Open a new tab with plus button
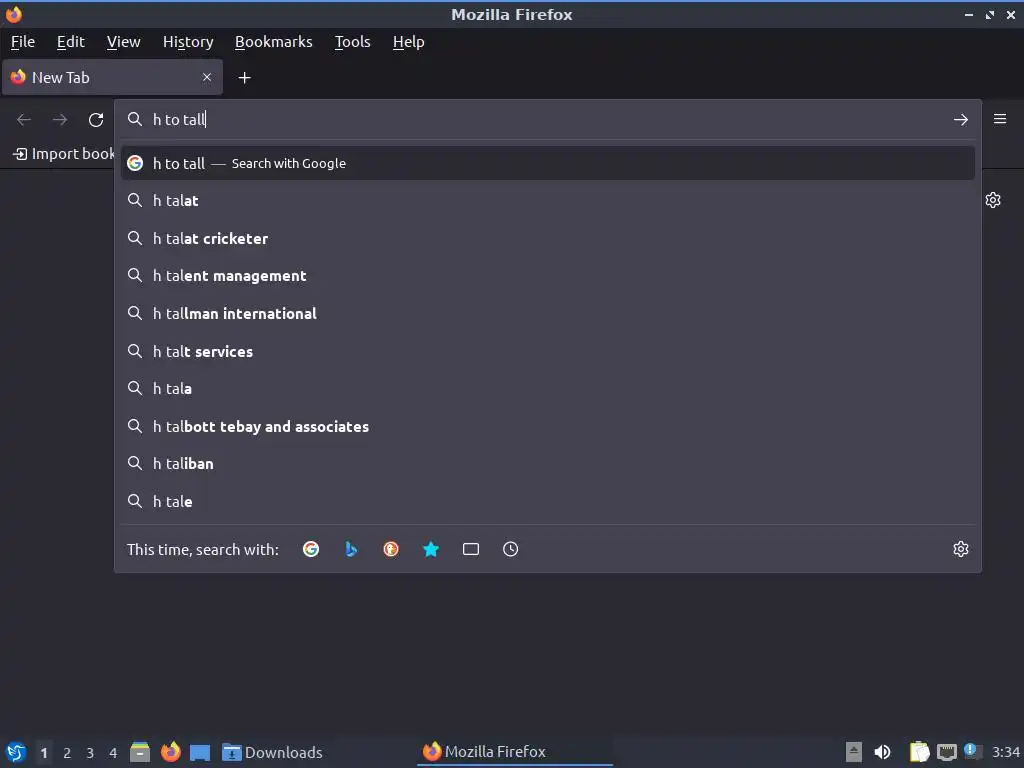The height and width of the screenshot is (768, 1024). click(244, 78)
